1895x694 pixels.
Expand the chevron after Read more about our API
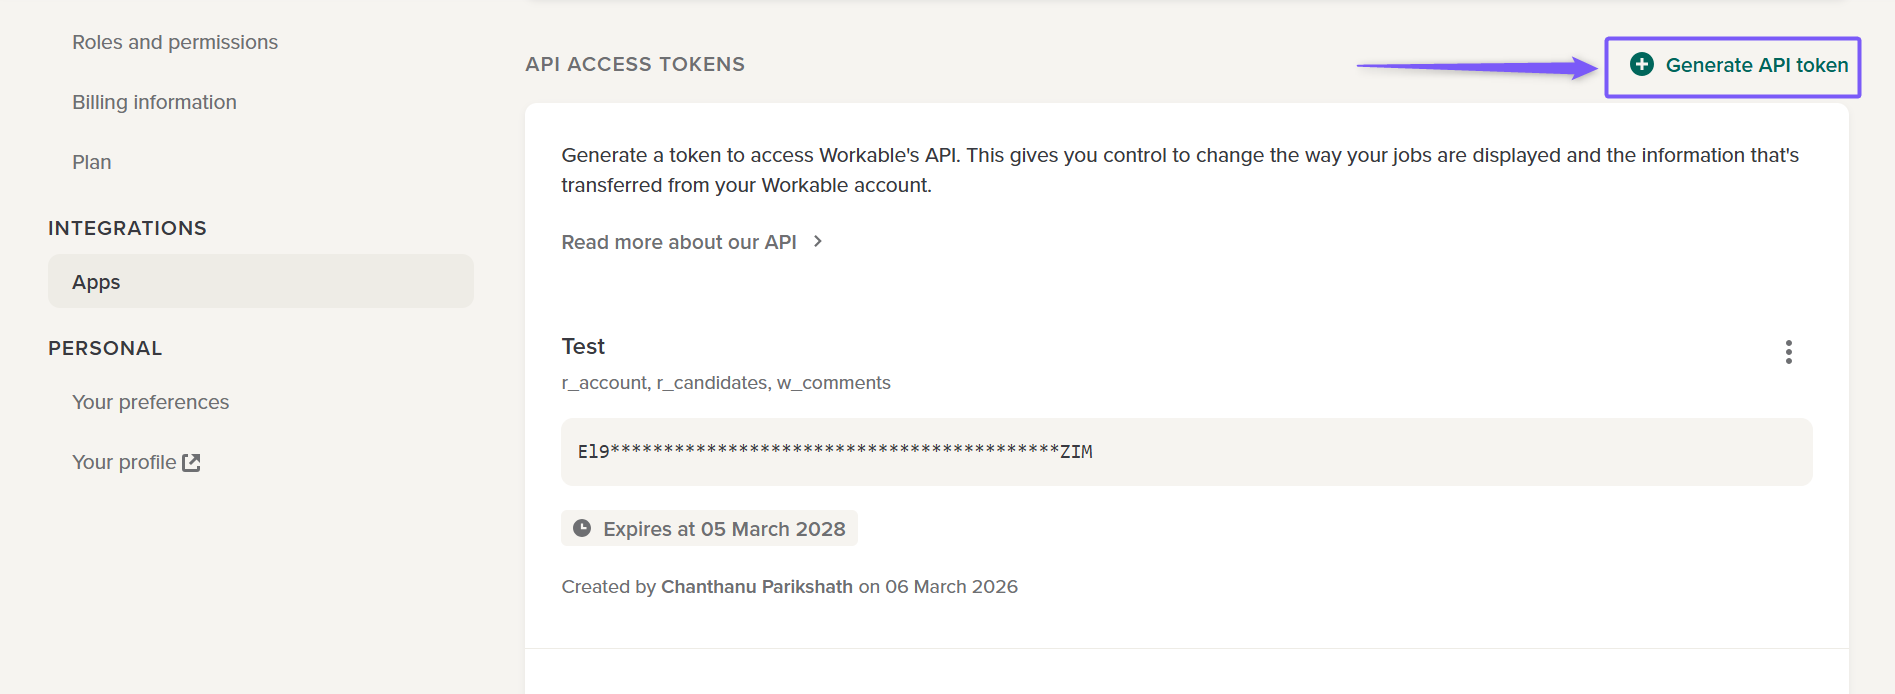818,242
